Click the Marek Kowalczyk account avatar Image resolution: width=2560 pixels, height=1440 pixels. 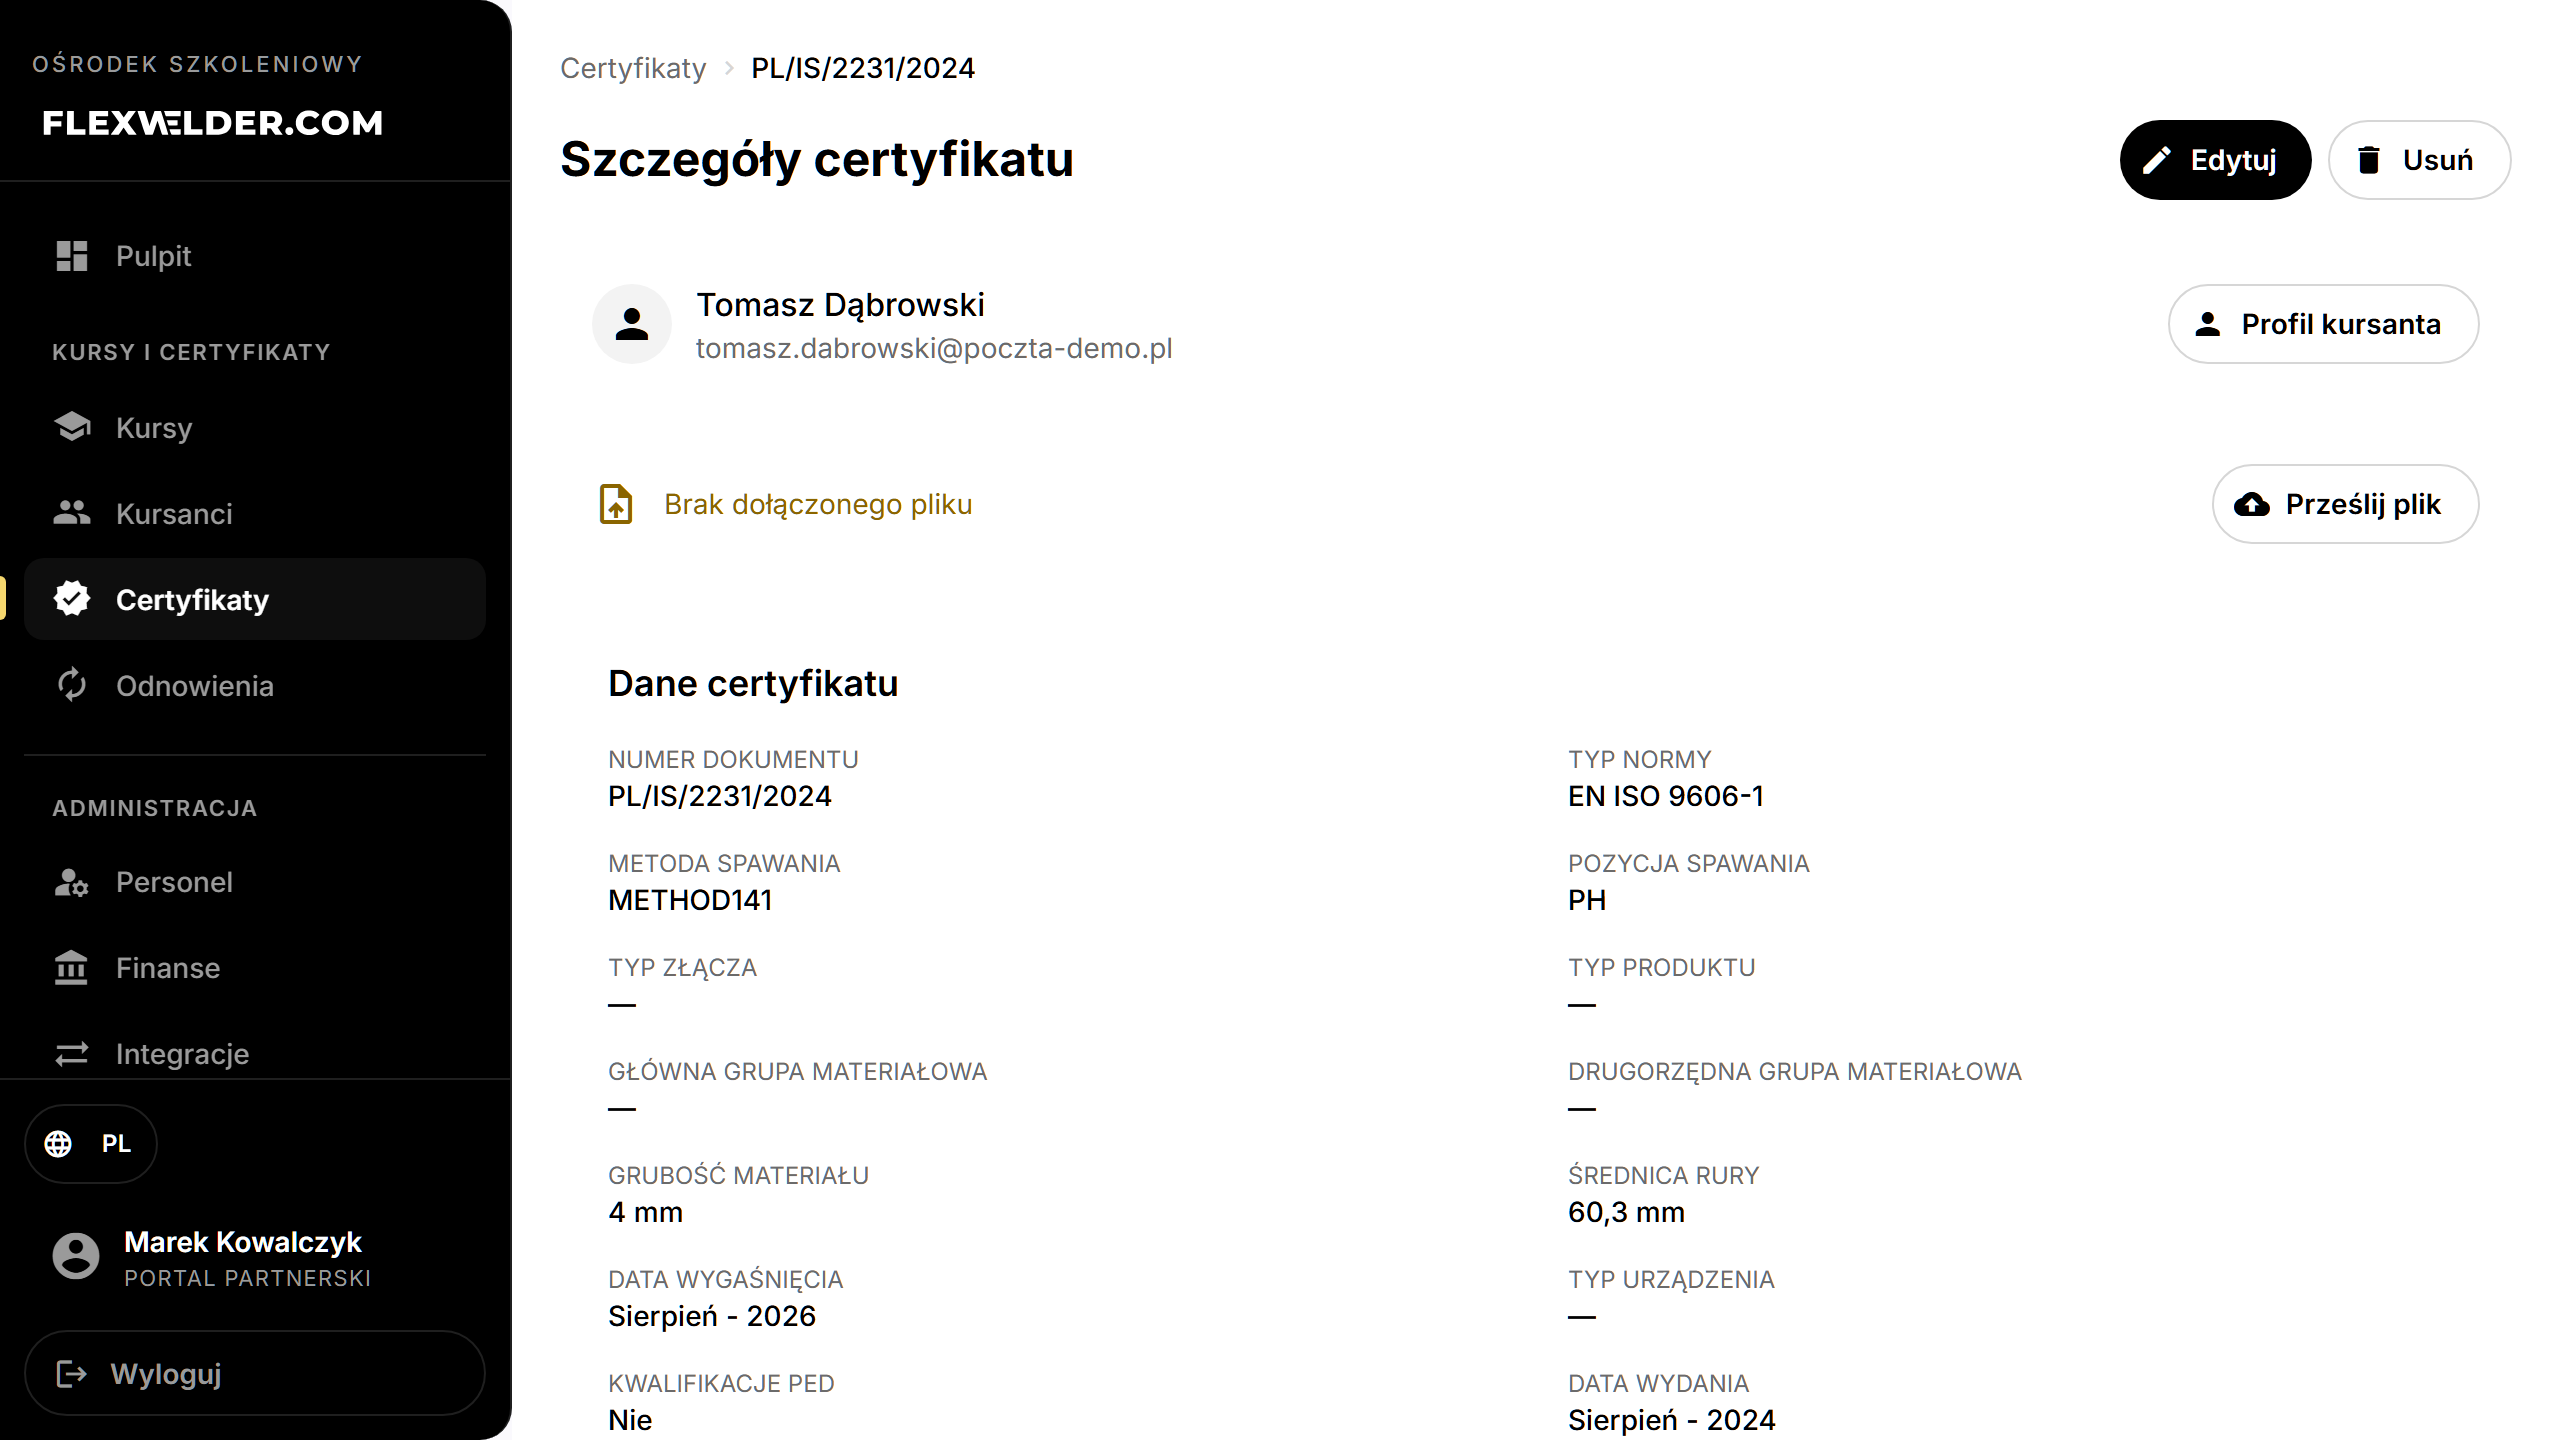point(76,1256)
